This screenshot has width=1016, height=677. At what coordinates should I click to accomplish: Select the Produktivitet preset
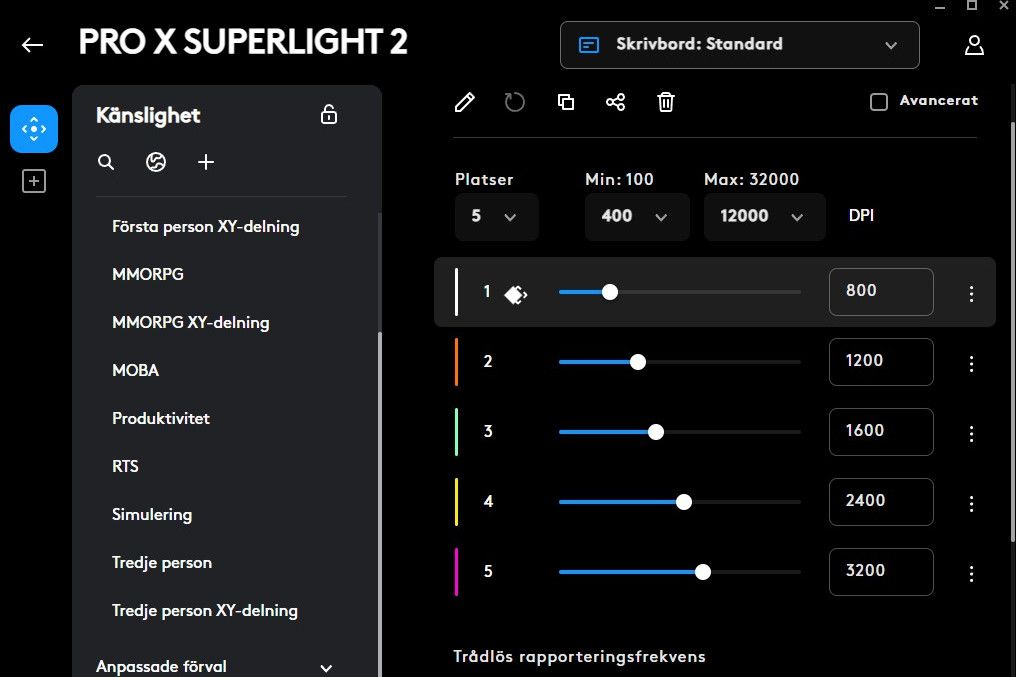pos(161,419)
